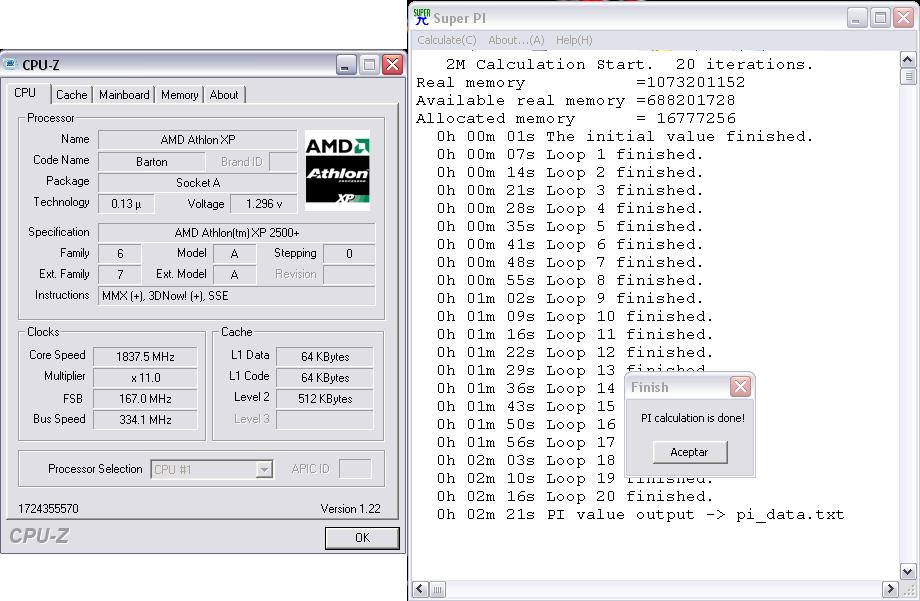920x601 pixels.
Task: Click the L1 Data value '64 KBytes'
Action: (x=324, y=356)
